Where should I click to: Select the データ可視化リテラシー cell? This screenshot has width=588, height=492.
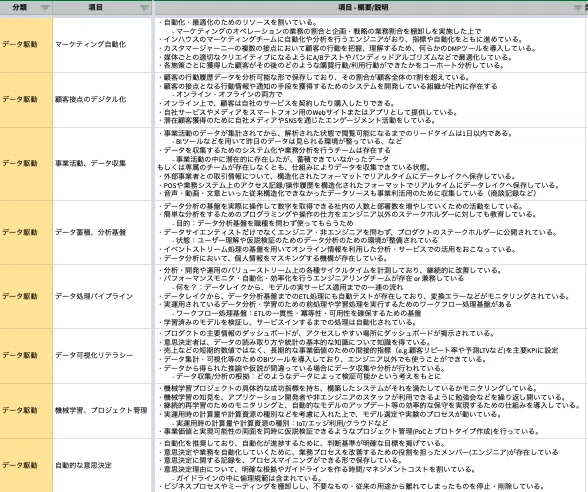pyautogui.click(x=102, y=356)
